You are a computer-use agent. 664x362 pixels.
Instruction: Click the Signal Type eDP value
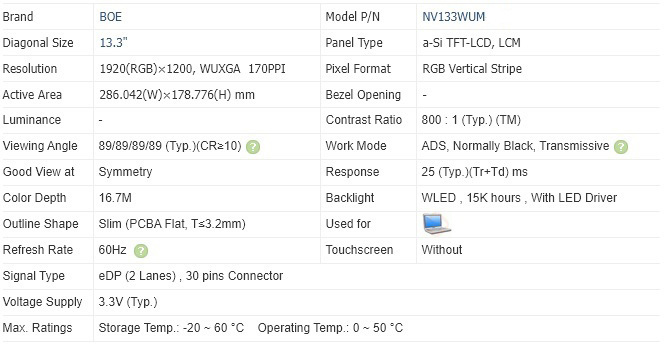(191, 276)
